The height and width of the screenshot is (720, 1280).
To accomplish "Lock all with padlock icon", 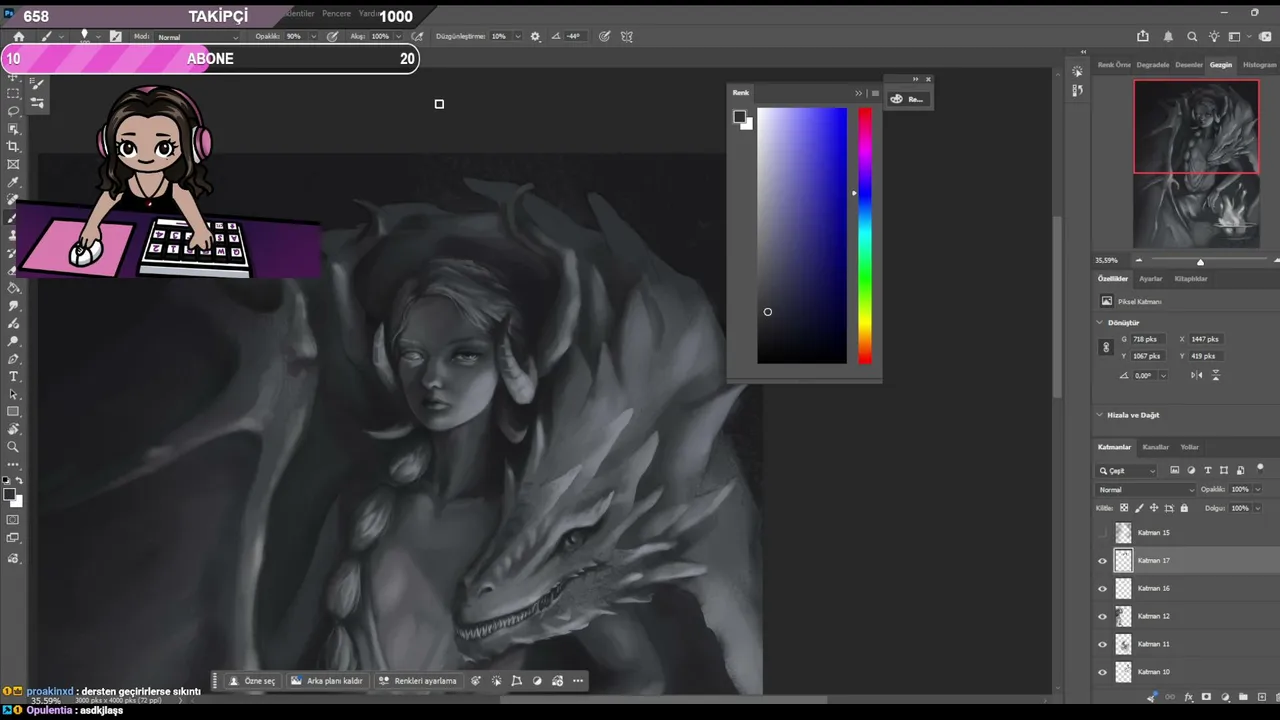I will click(1184, 508).
